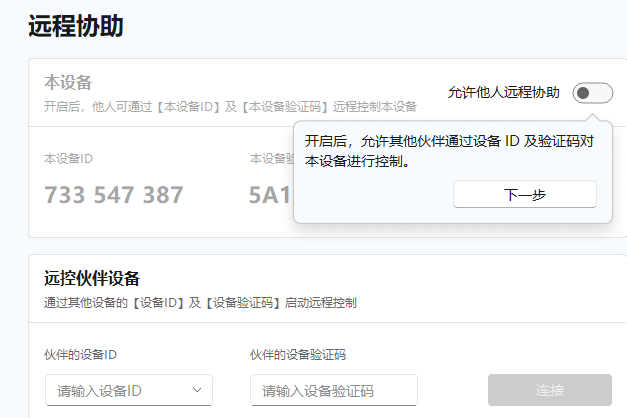Viewport: 627px width, 418px height.
Task: Select the verification code starting with 5A1
Action: point(271,195)
